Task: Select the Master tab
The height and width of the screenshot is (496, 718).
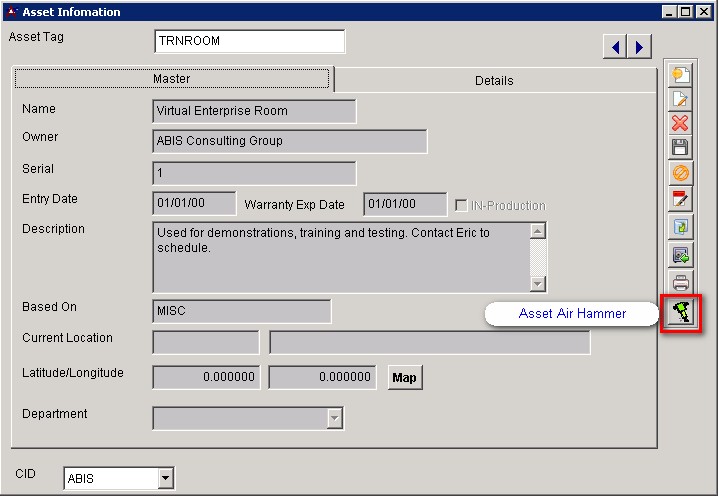Action: (171, 78)
